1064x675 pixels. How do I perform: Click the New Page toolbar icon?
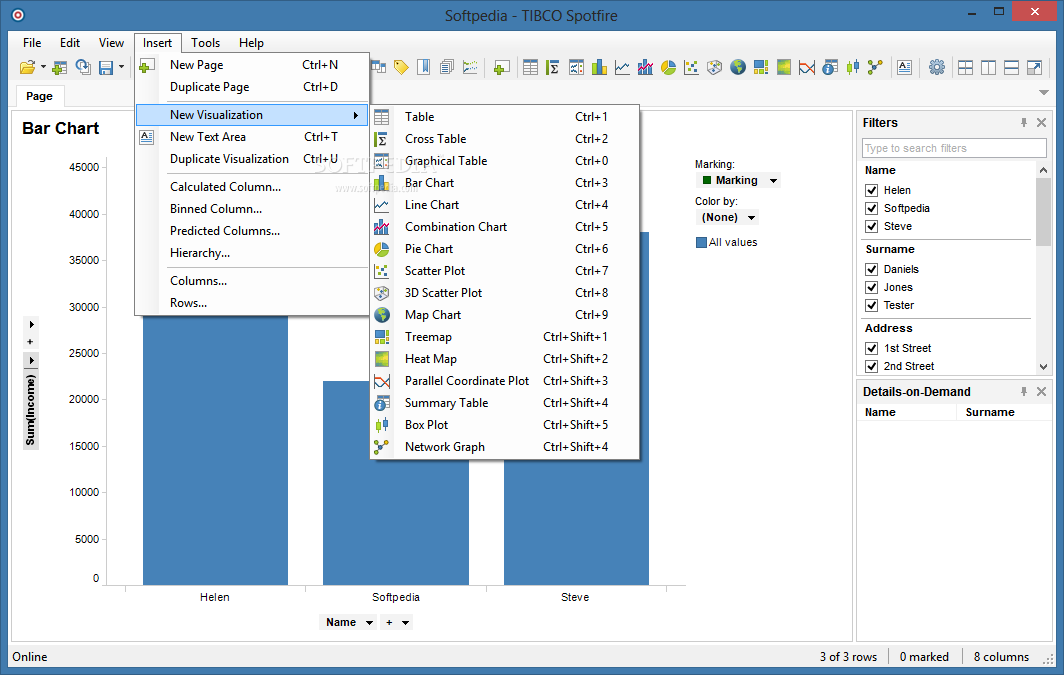click(x=501, y=67)
